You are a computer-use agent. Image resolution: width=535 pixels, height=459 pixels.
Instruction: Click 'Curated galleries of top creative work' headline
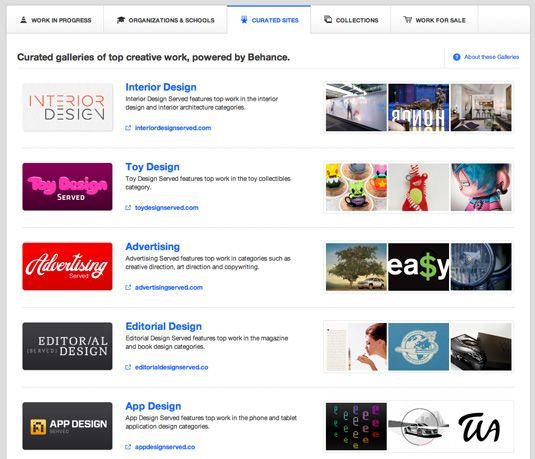(154, 57)
